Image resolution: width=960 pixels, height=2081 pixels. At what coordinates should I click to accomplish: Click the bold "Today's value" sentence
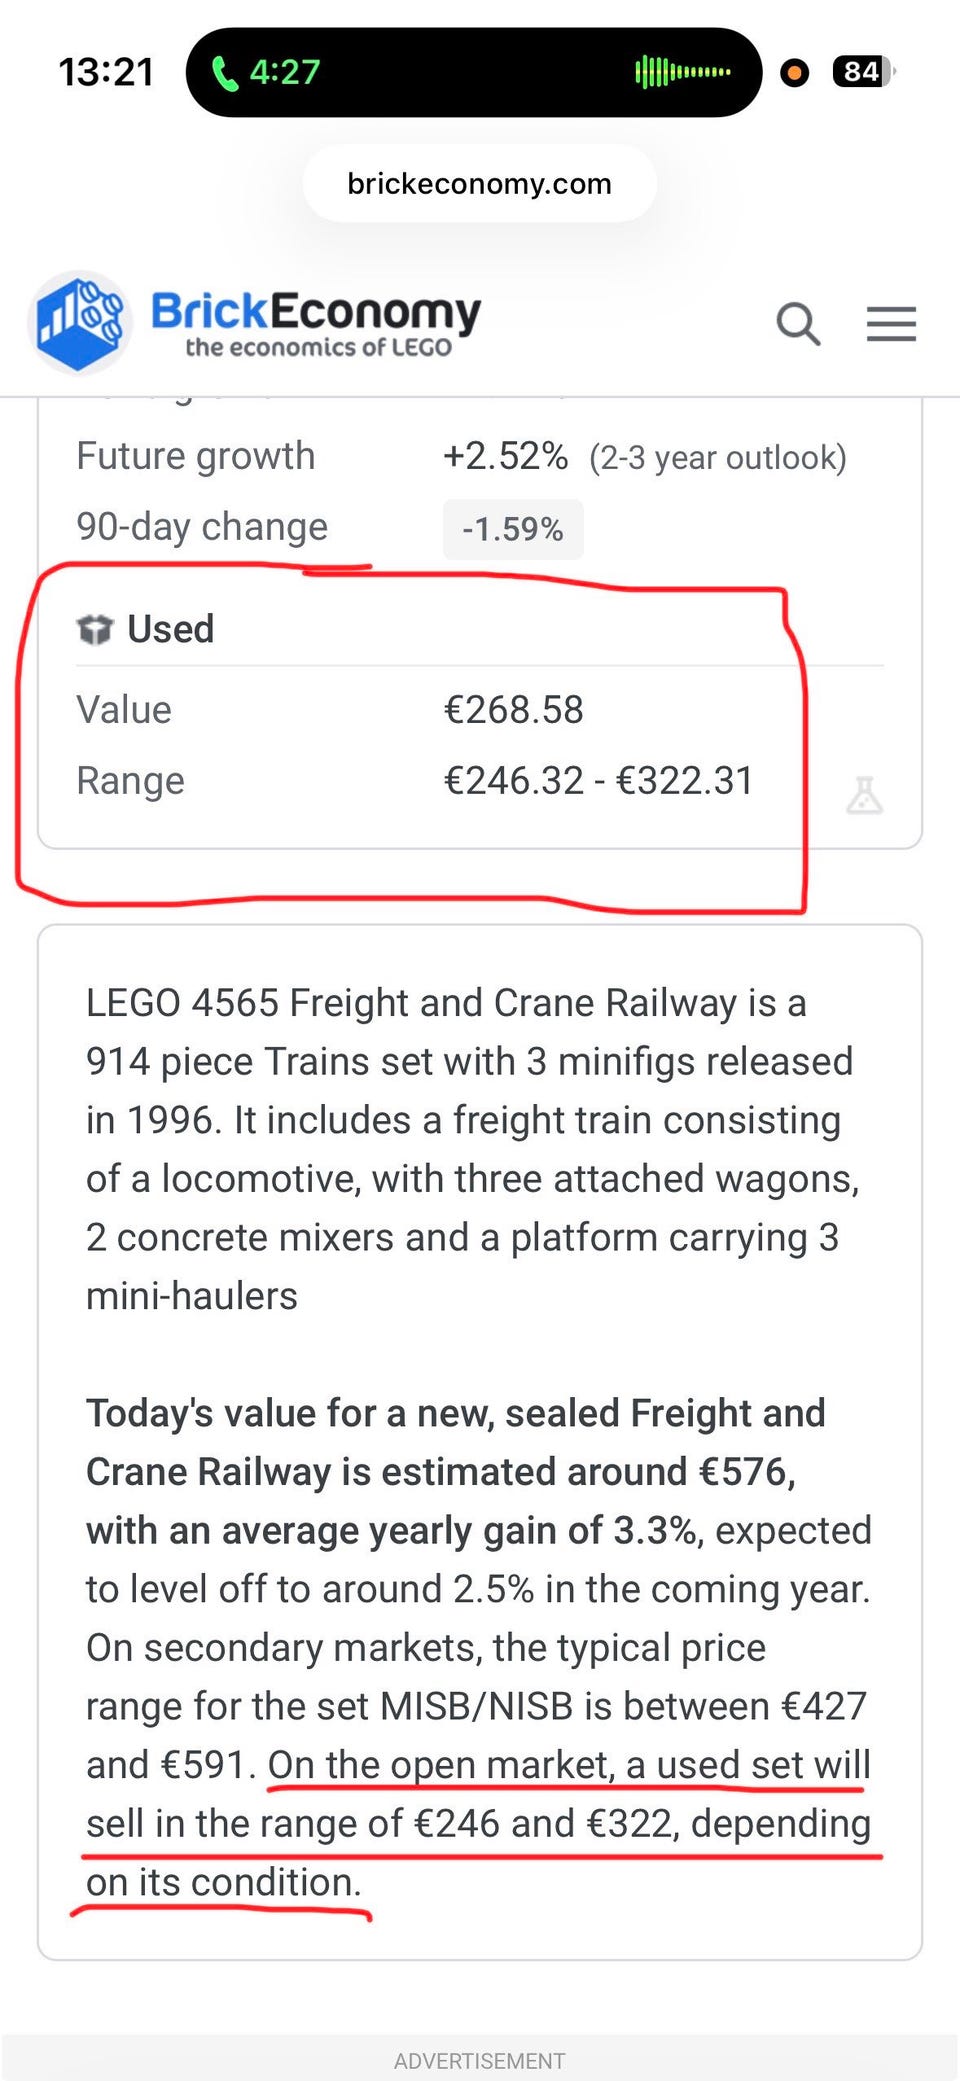click(x=455, y=1472)
